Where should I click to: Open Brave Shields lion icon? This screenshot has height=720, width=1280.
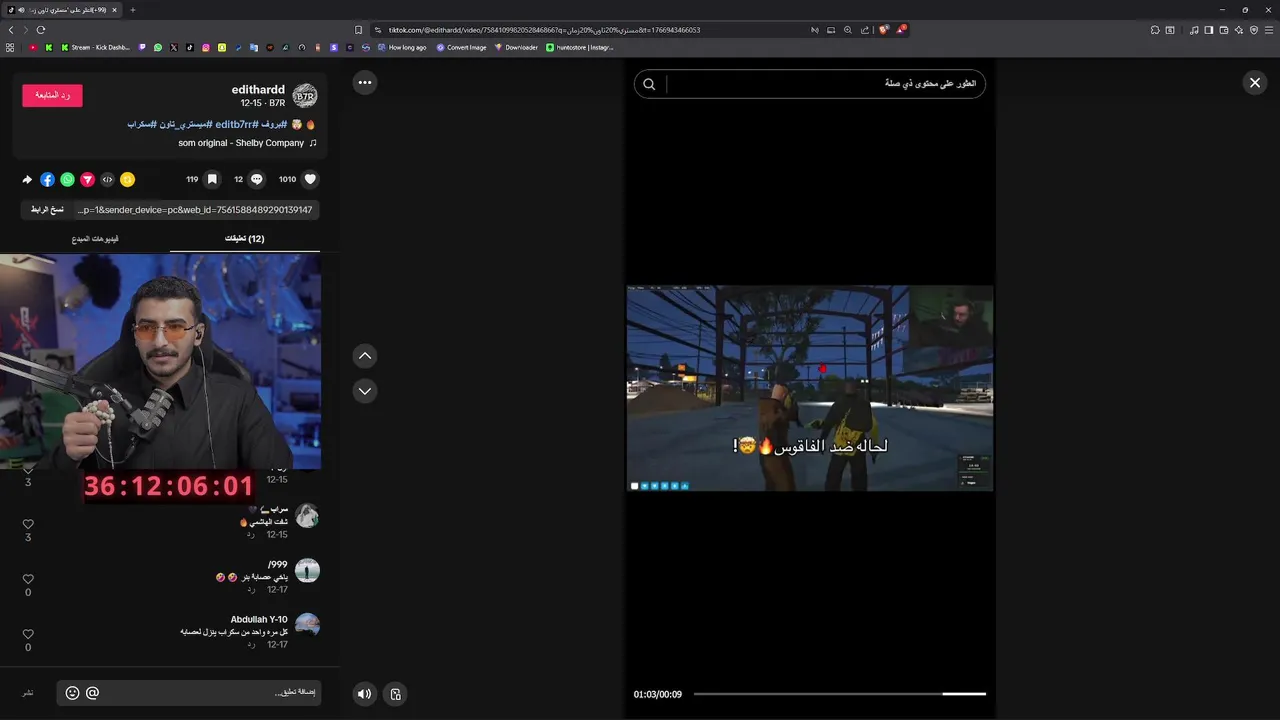point(884,30)
